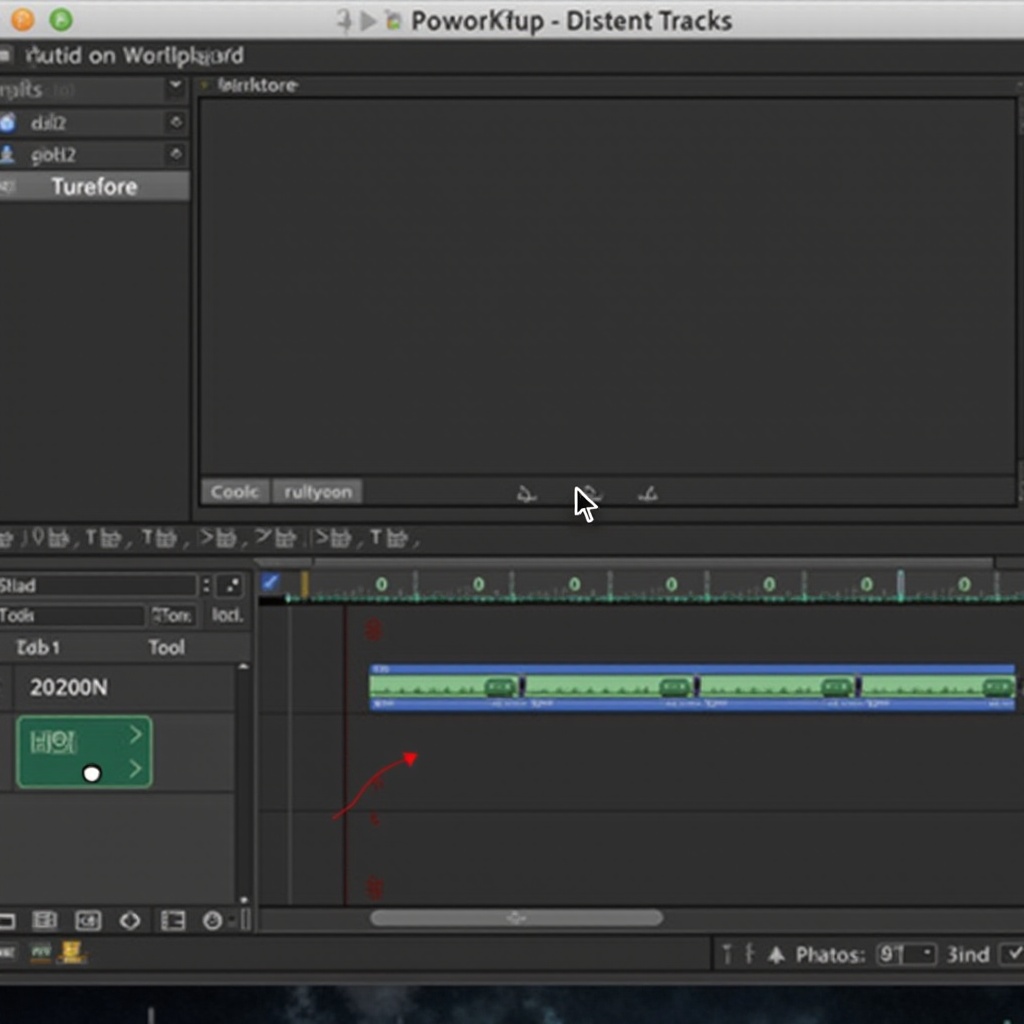Screen dimensions: 1024x1024
Task: Expand the dil2 entry in the left panel
Action: point(176,122)
